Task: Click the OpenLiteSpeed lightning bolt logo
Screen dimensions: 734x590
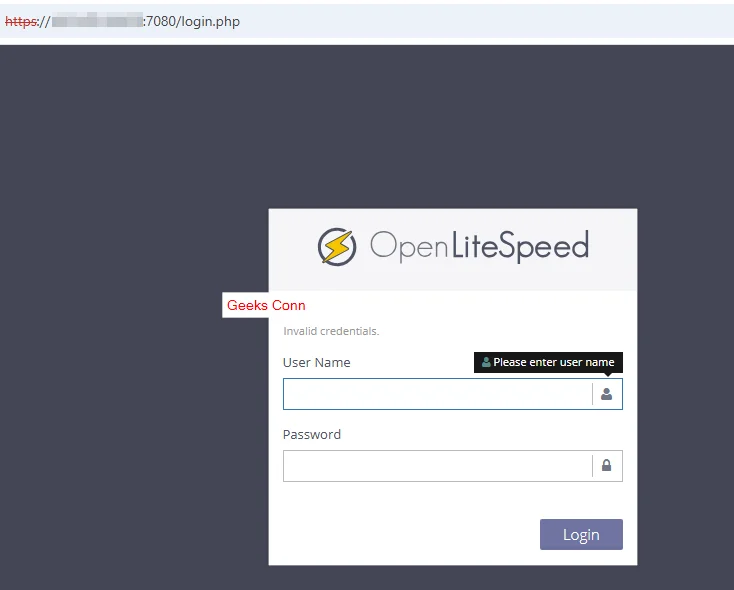Action: [x=337, y=247]
